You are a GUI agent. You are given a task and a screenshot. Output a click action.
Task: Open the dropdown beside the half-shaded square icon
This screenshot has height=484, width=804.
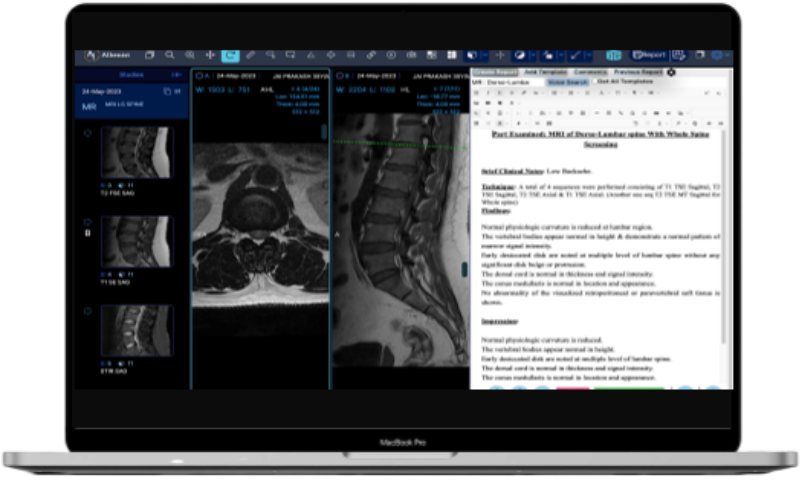(x=484, y=55)
